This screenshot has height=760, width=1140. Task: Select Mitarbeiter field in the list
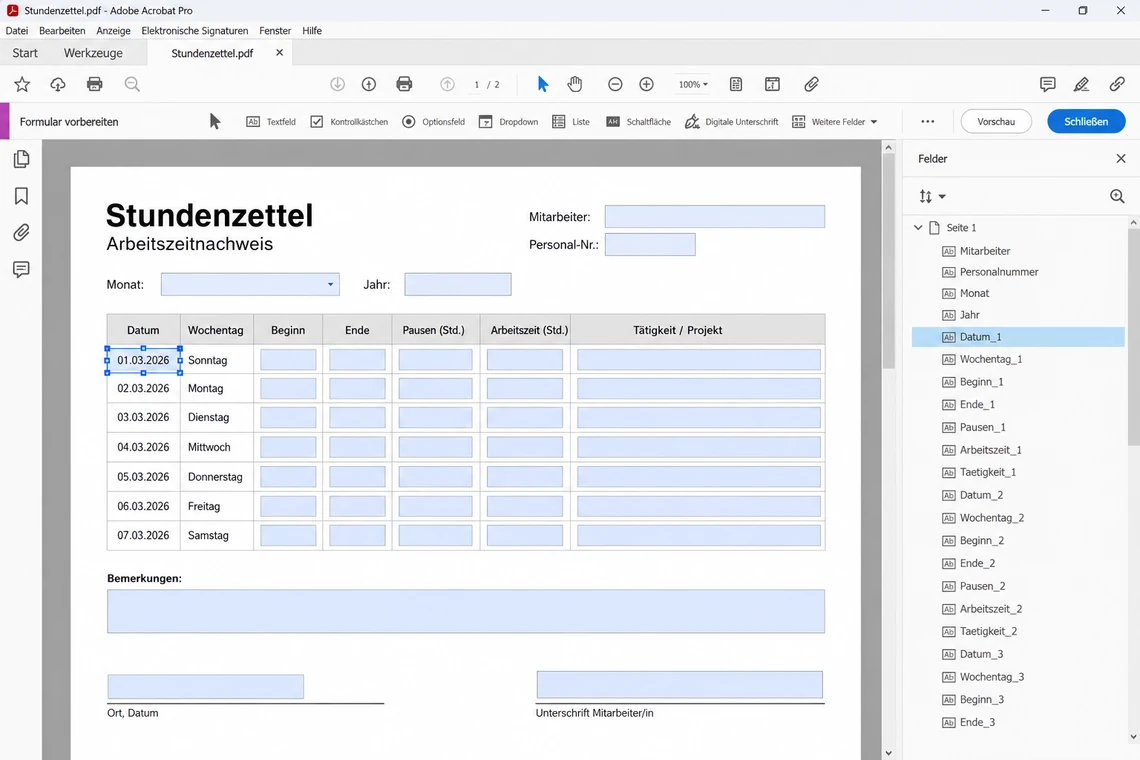pos(1018,251)
